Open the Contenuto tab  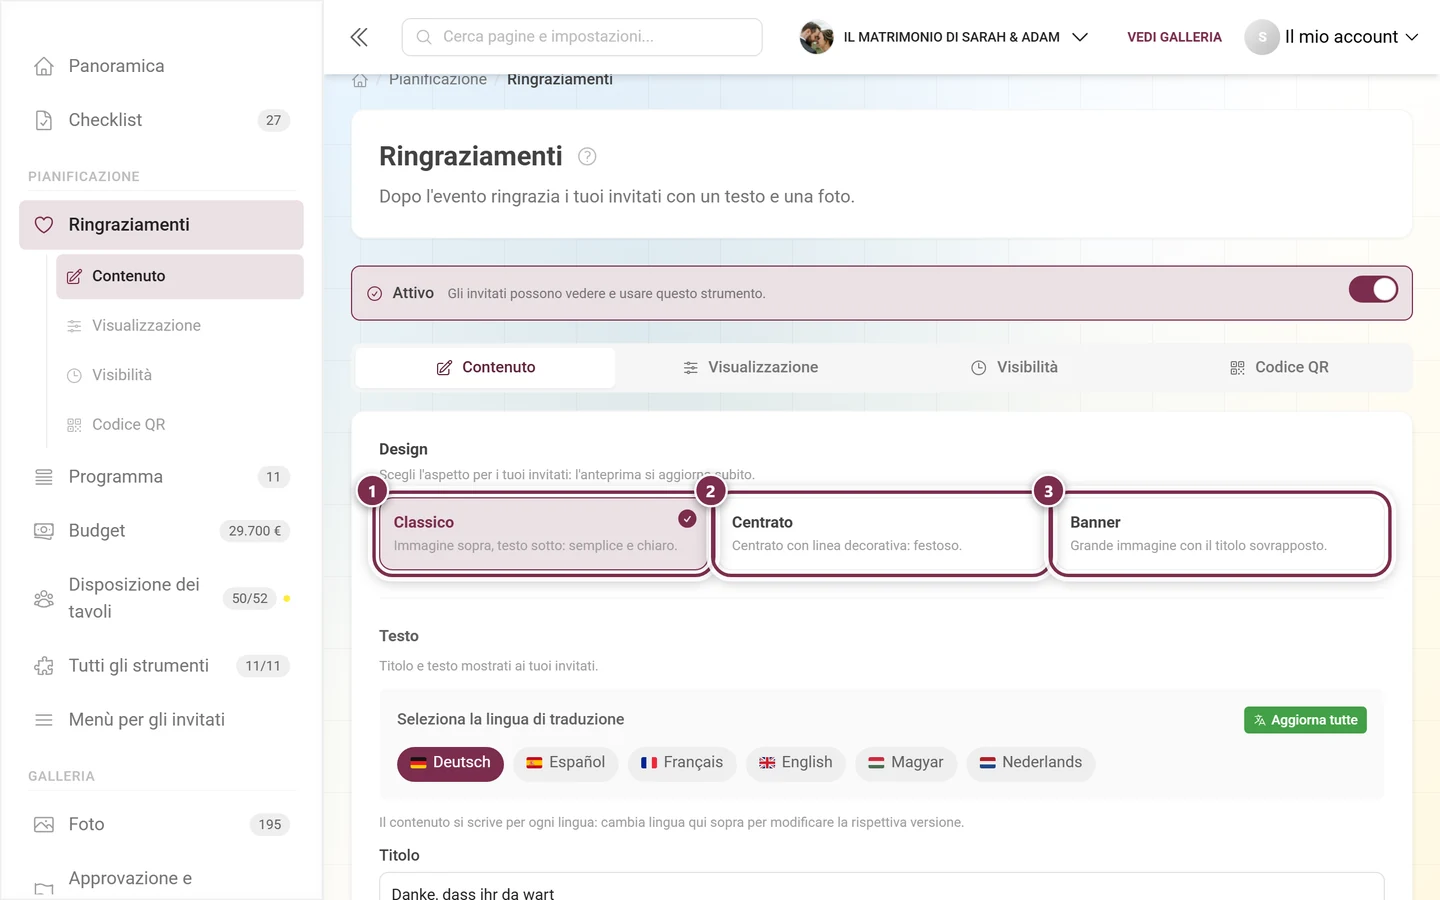pyautogui.click(x=486, y=368)
